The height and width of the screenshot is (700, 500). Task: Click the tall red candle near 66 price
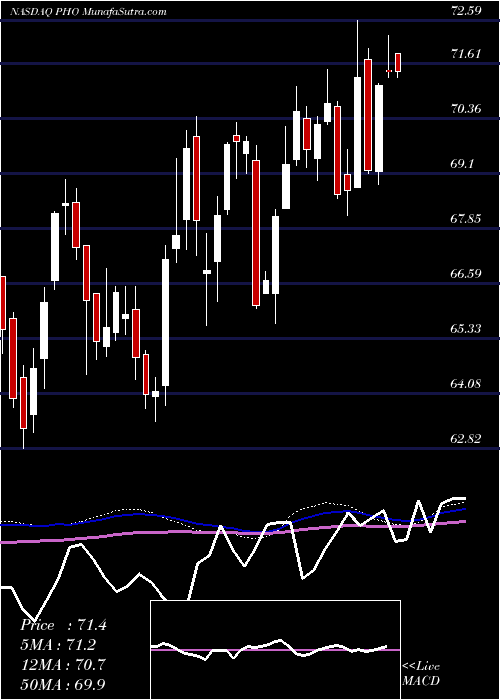256,233
